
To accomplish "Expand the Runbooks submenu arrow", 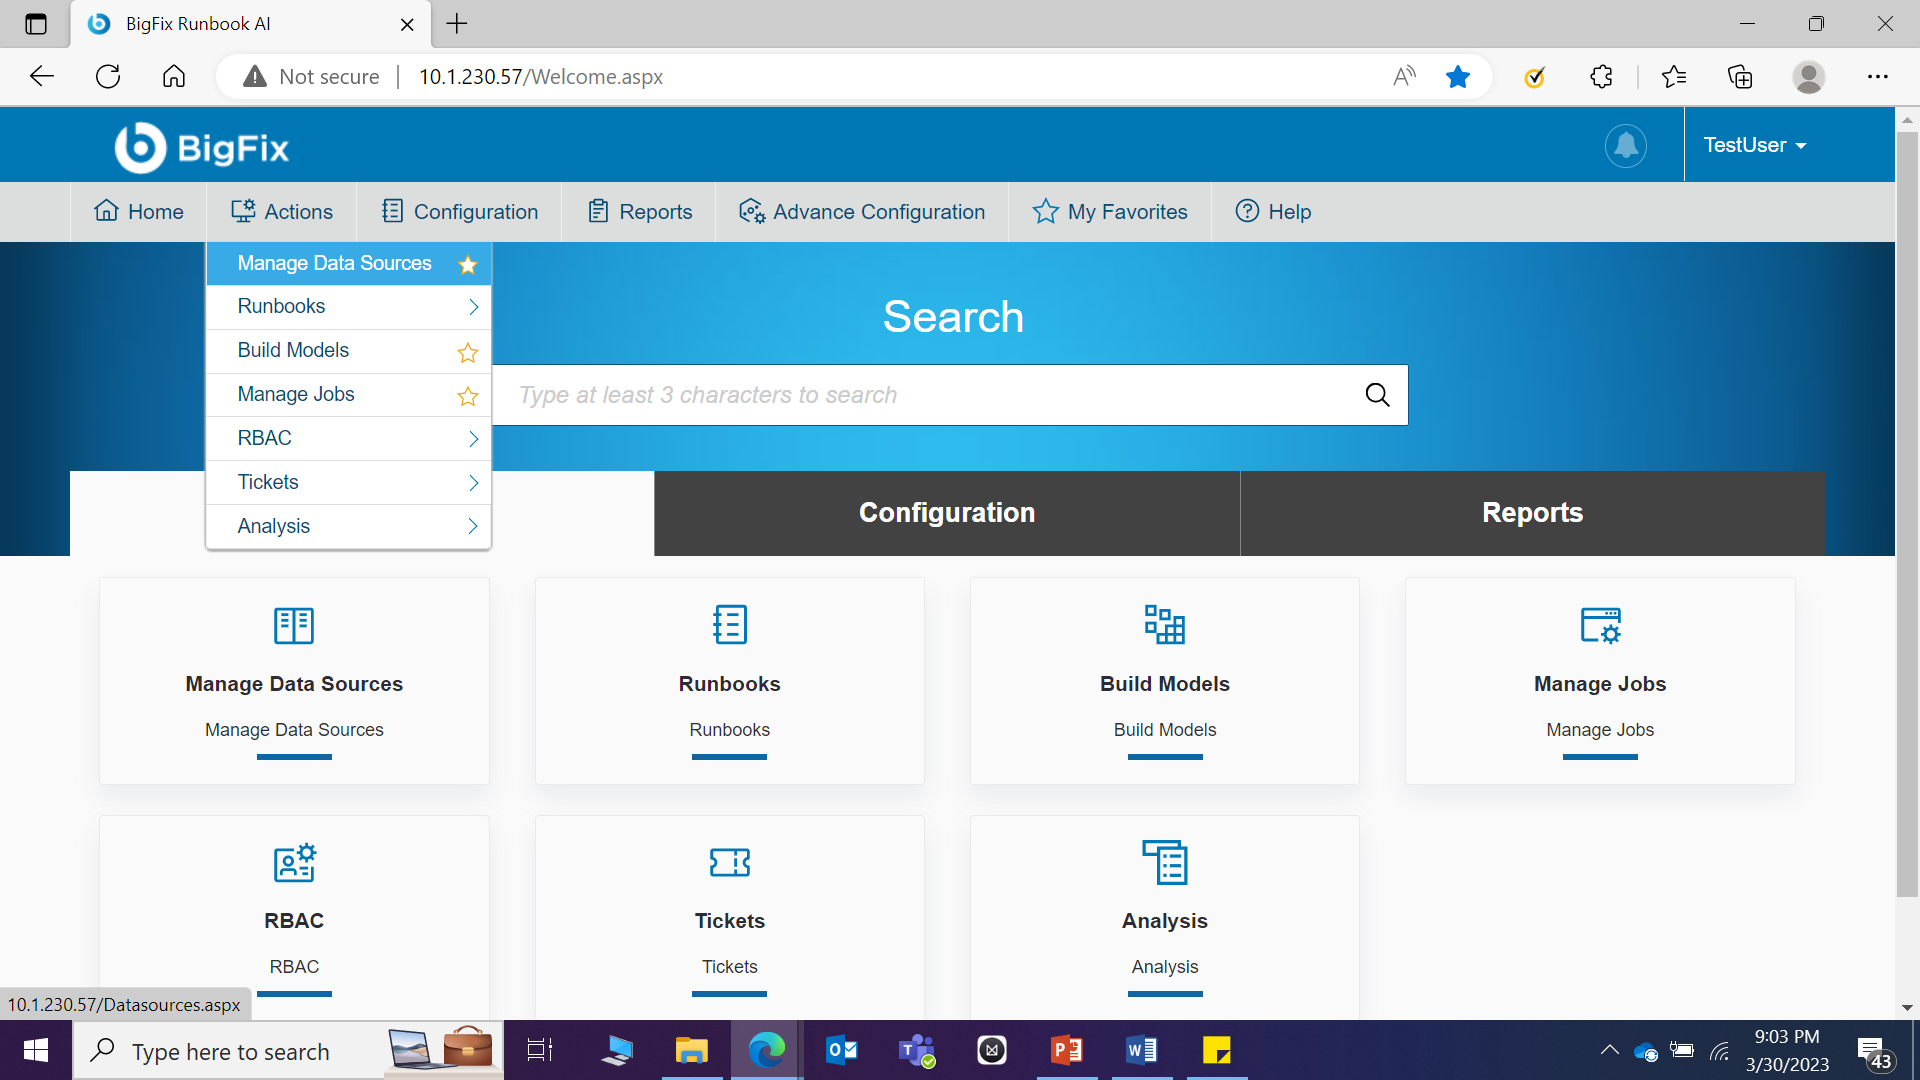I will pyautogui.click(x=473, y=307).
